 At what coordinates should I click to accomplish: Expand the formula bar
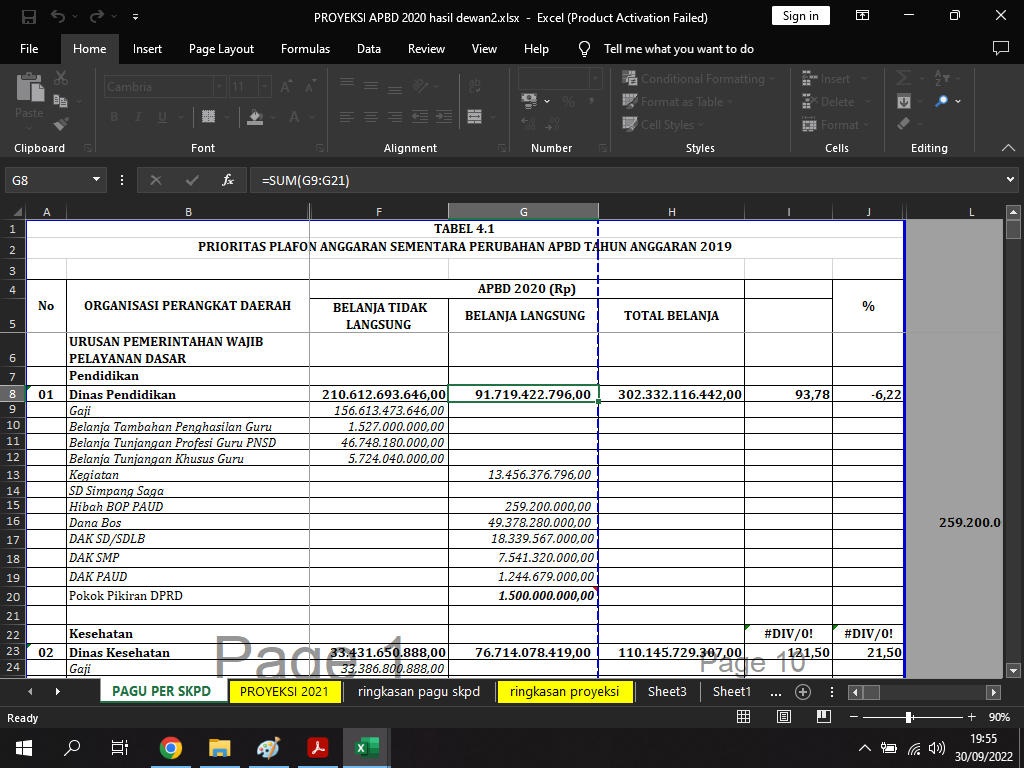[1010, 180]
